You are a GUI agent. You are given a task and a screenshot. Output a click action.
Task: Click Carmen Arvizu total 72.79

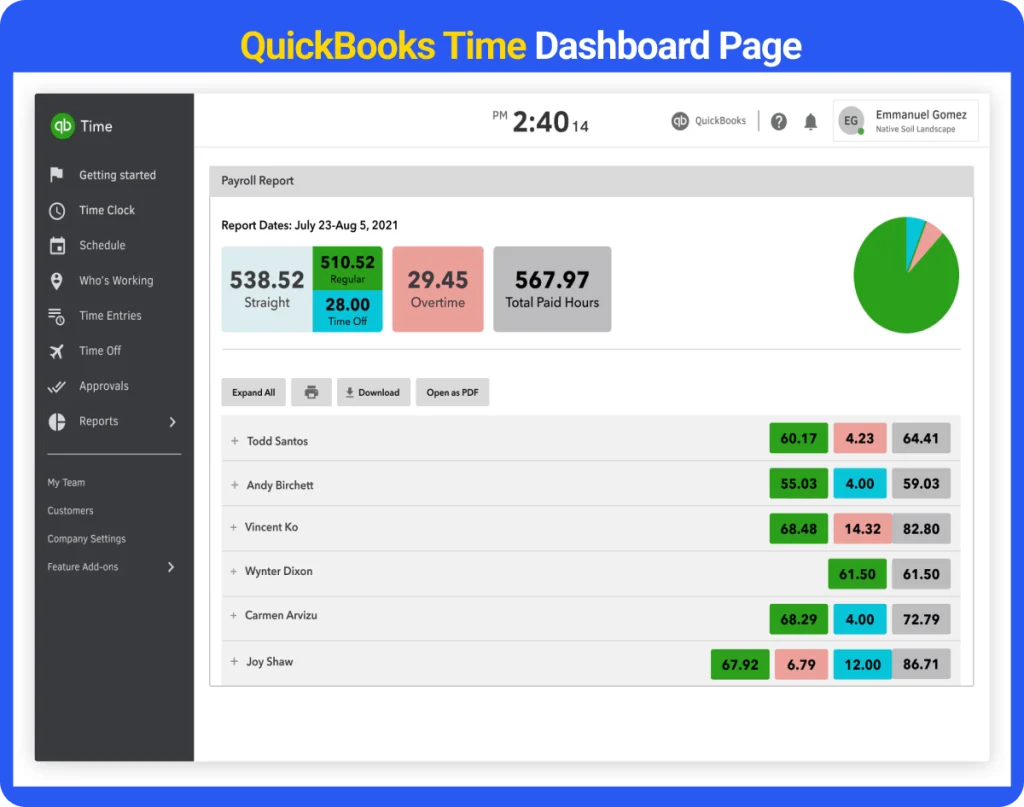pos(921,619)
